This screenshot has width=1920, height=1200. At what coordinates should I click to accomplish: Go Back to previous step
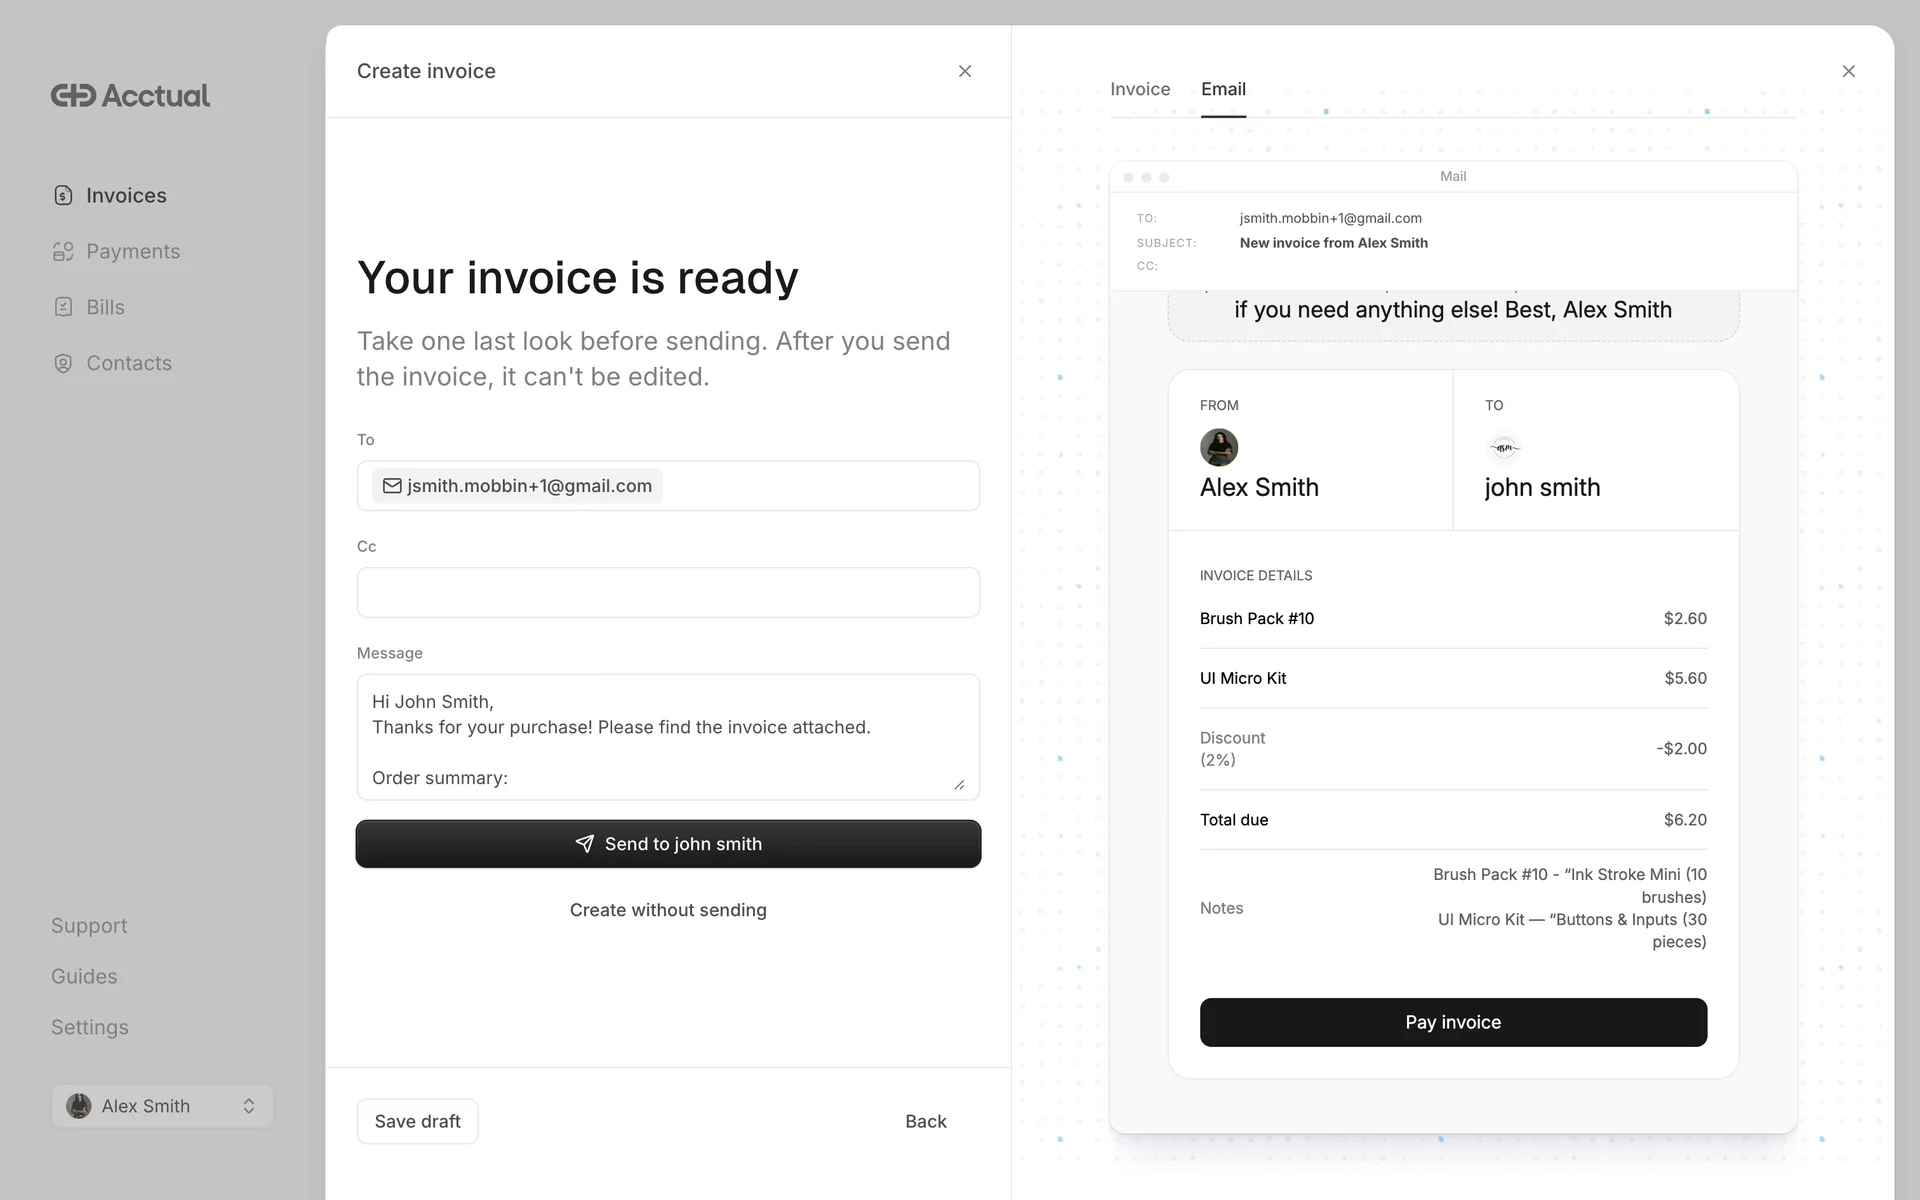925,1121
